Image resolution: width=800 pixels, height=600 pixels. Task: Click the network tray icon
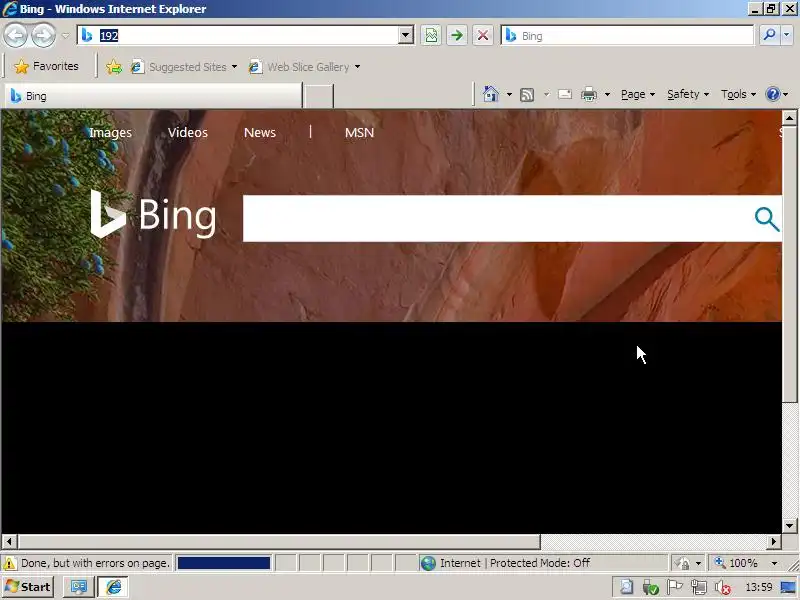point(698,588)
